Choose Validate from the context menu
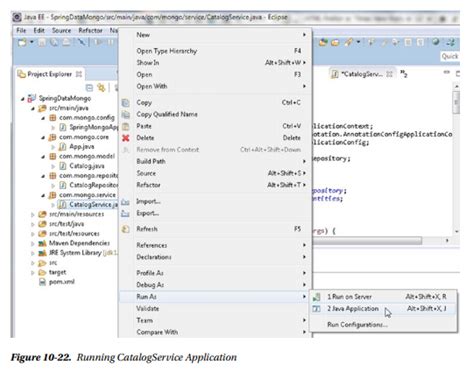This screenshot has width=474, height=372. (x=215, y=309)
